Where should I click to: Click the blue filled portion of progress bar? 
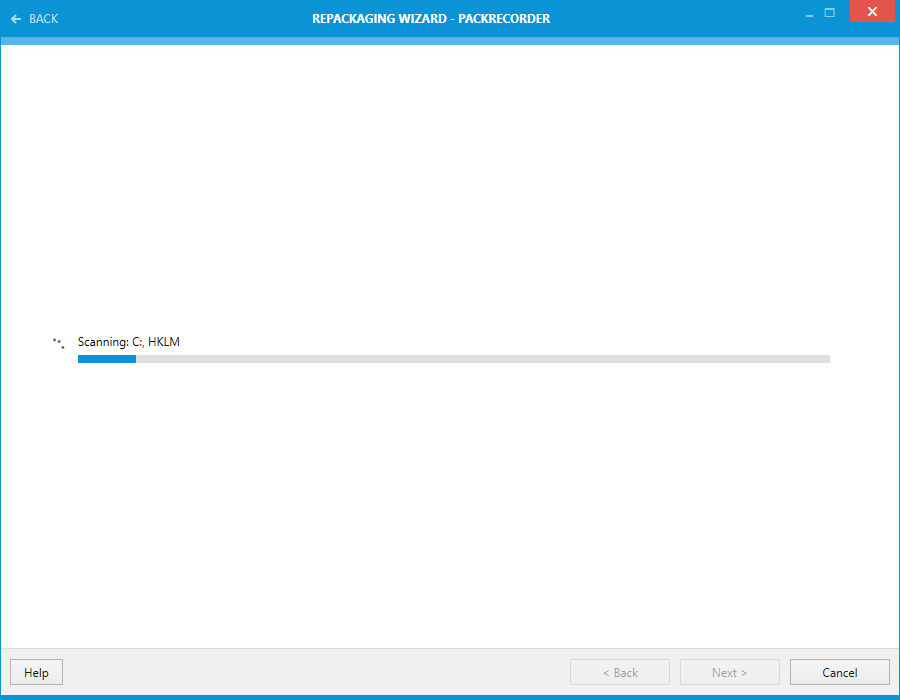pyautogui.click(x=105, y=358)
